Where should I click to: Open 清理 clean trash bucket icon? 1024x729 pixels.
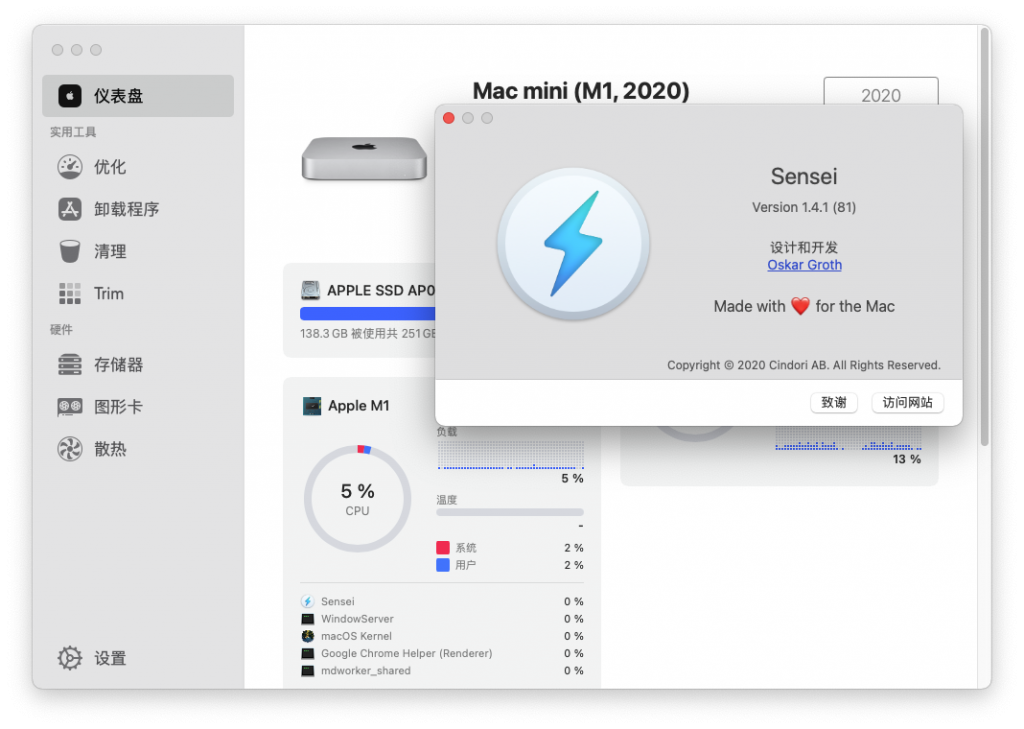point(70,251)
